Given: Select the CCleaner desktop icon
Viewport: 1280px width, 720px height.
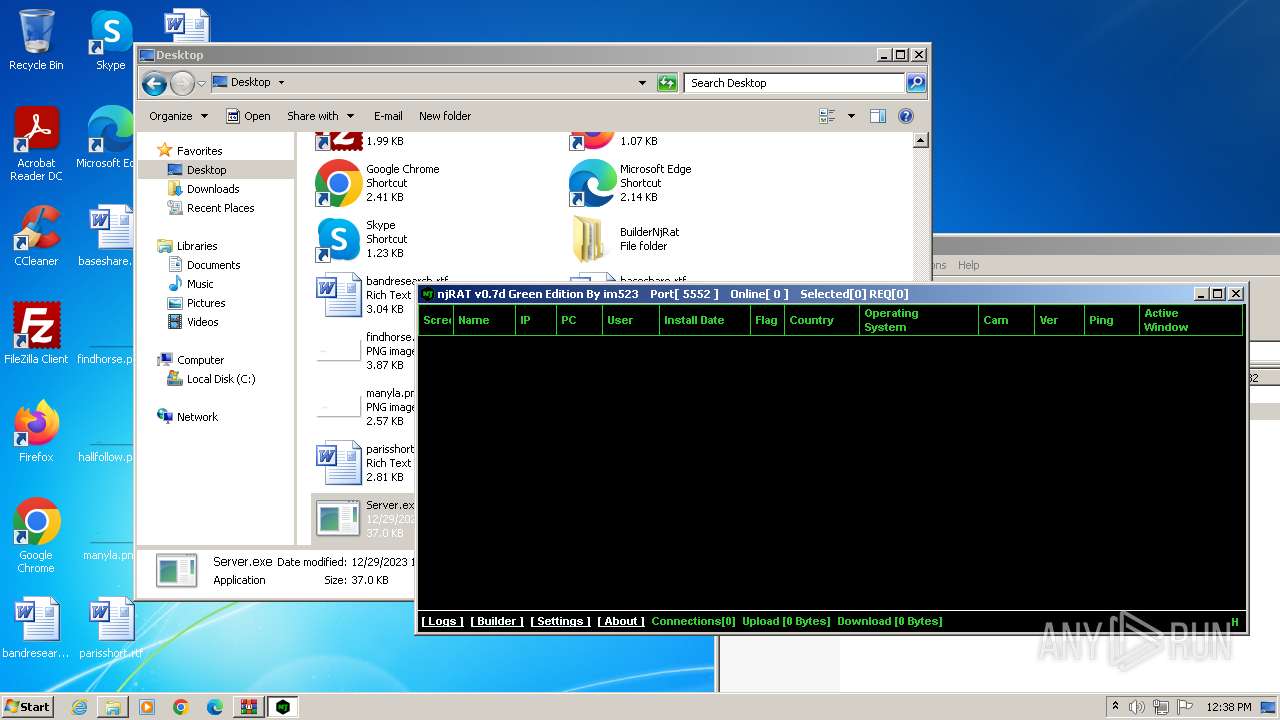Looking at the screenshot, I should [36, 236].
